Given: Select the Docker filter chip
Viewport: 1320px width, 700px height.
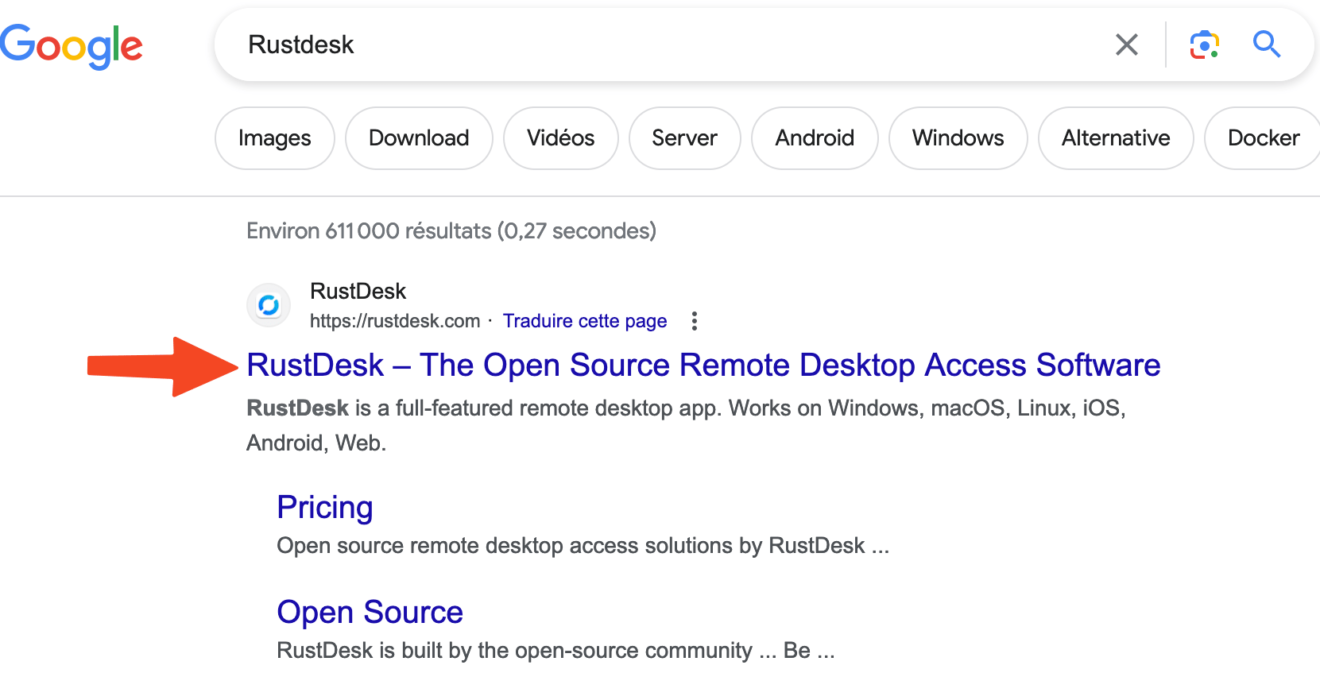Looking at the screenshot, I should click(x=1263, y=138).
